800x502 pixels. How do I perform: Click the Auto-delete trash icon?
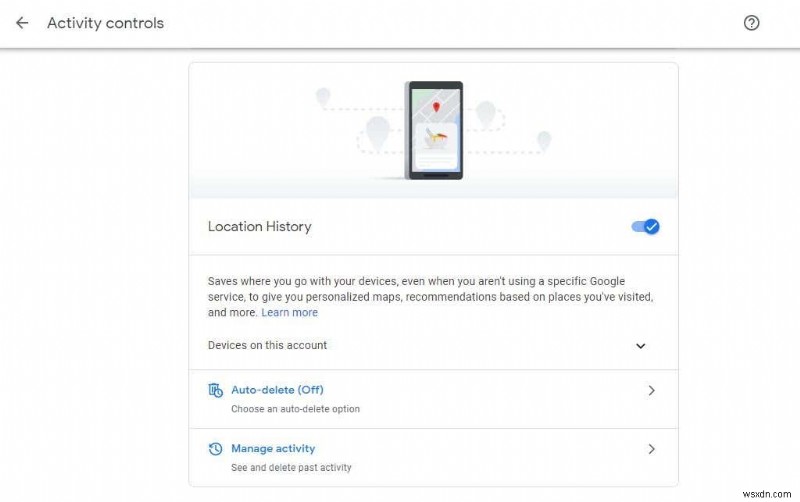215,390
